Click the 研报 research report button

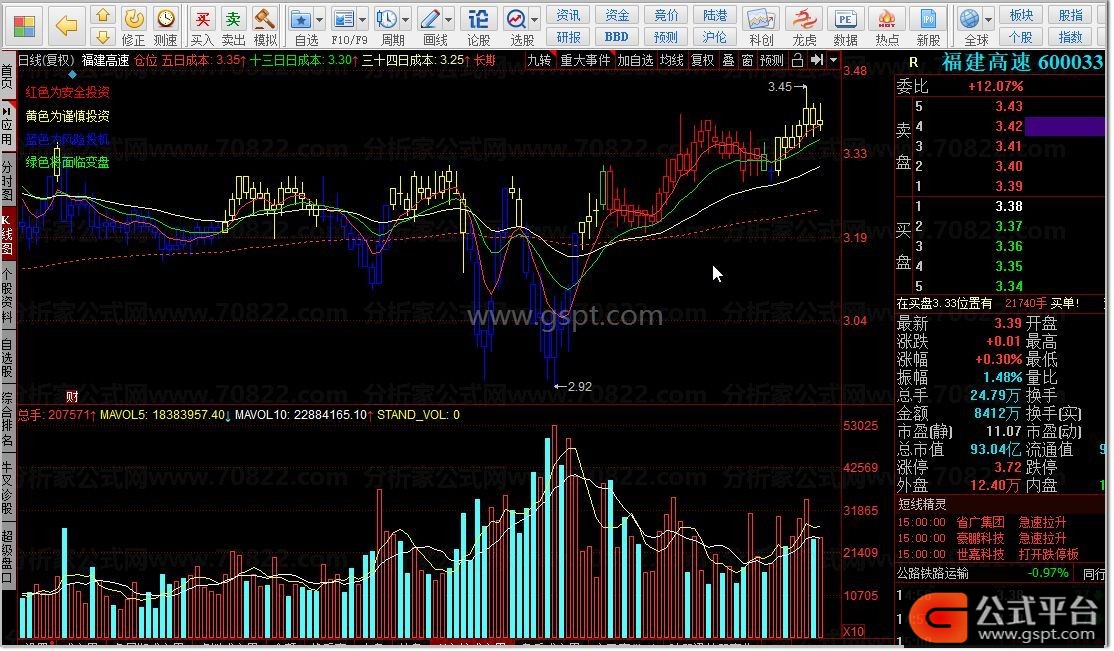click(x=568, y=37)
